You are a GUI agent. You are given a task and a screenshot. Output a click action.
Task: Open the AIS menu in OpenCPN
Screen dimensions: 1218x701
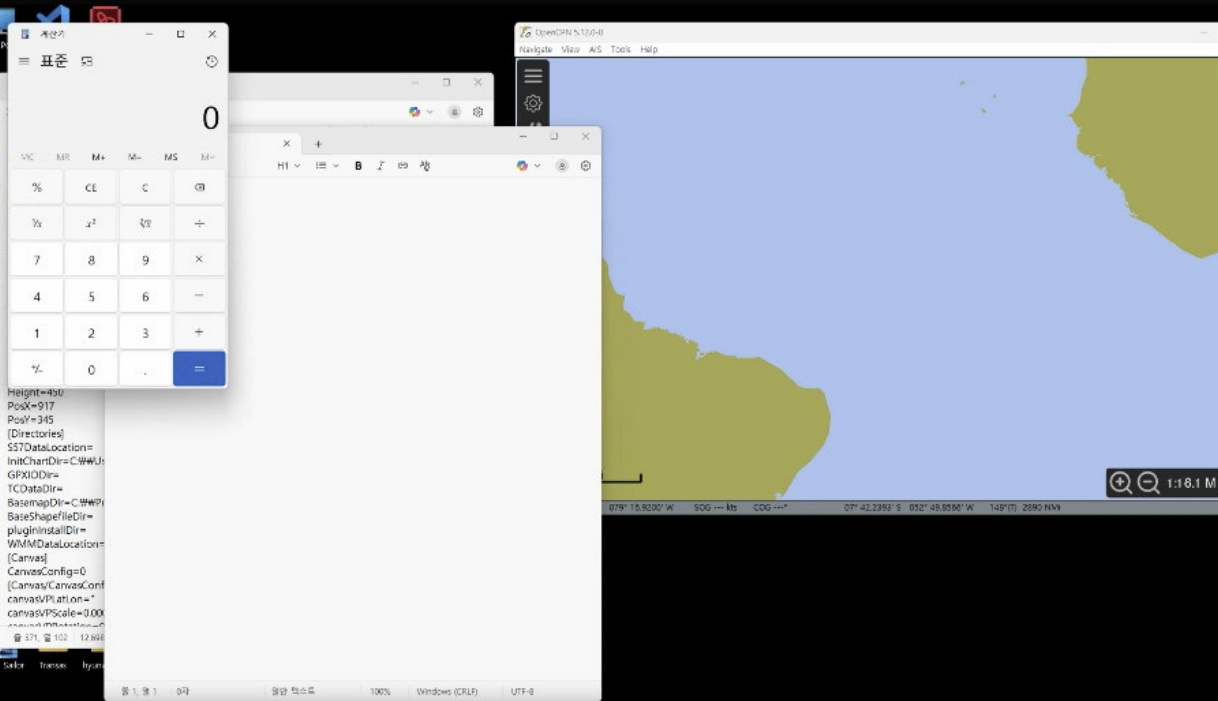[595, 49]
